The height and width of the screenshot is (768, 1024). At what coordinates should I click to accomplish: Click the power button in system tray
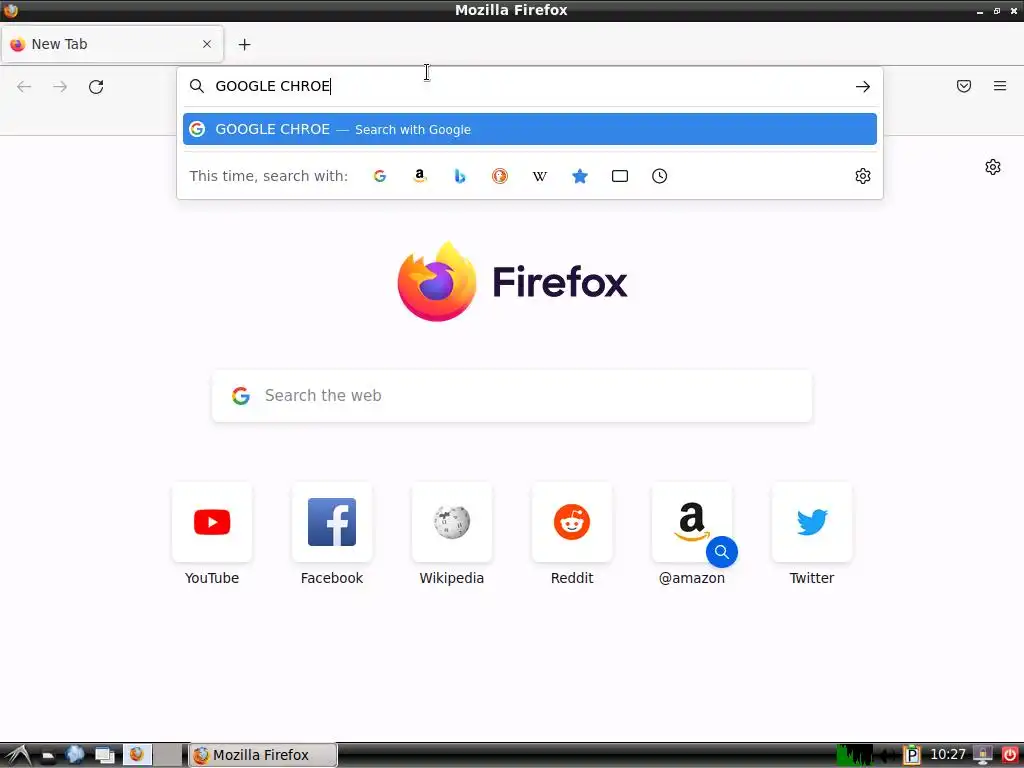tap(1009, 755)
